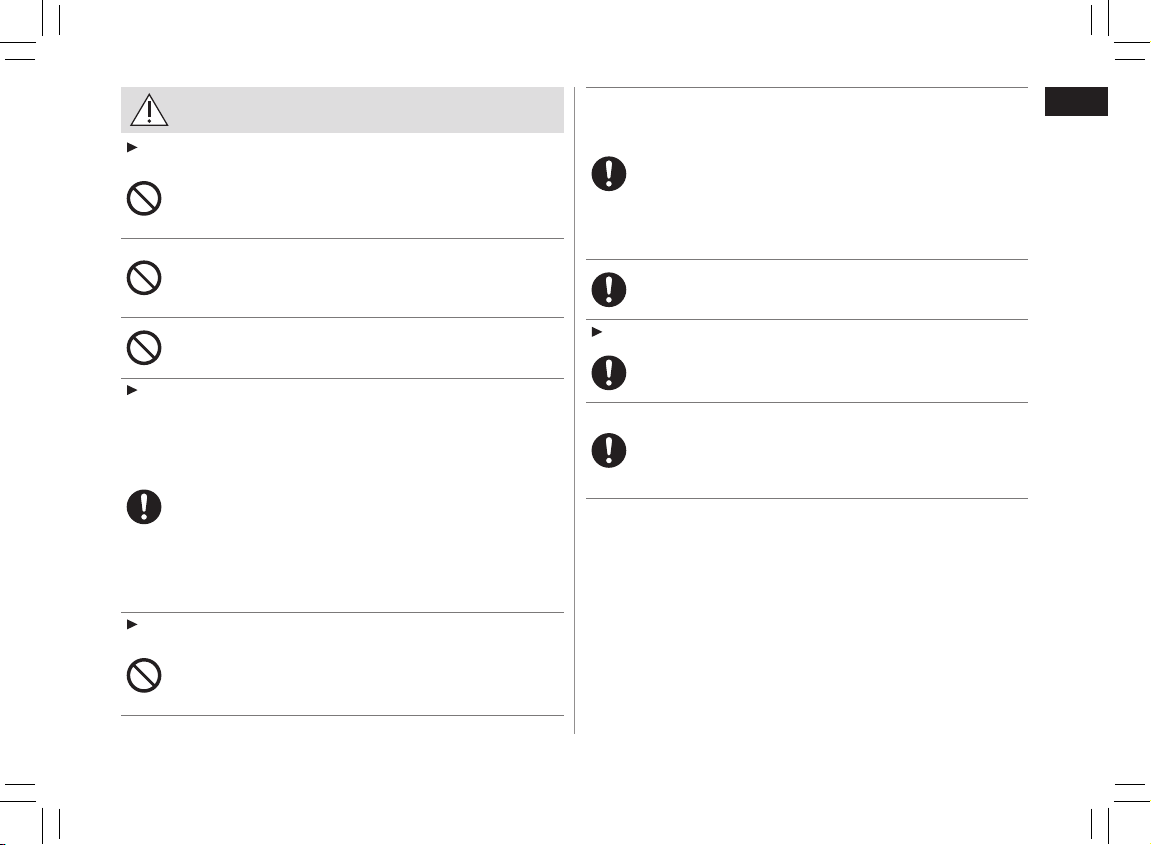The width and height of the screenshot is (1151, 845).
Task: Click the horizontal rule atop the right column
Action: [x=806, y=88]
